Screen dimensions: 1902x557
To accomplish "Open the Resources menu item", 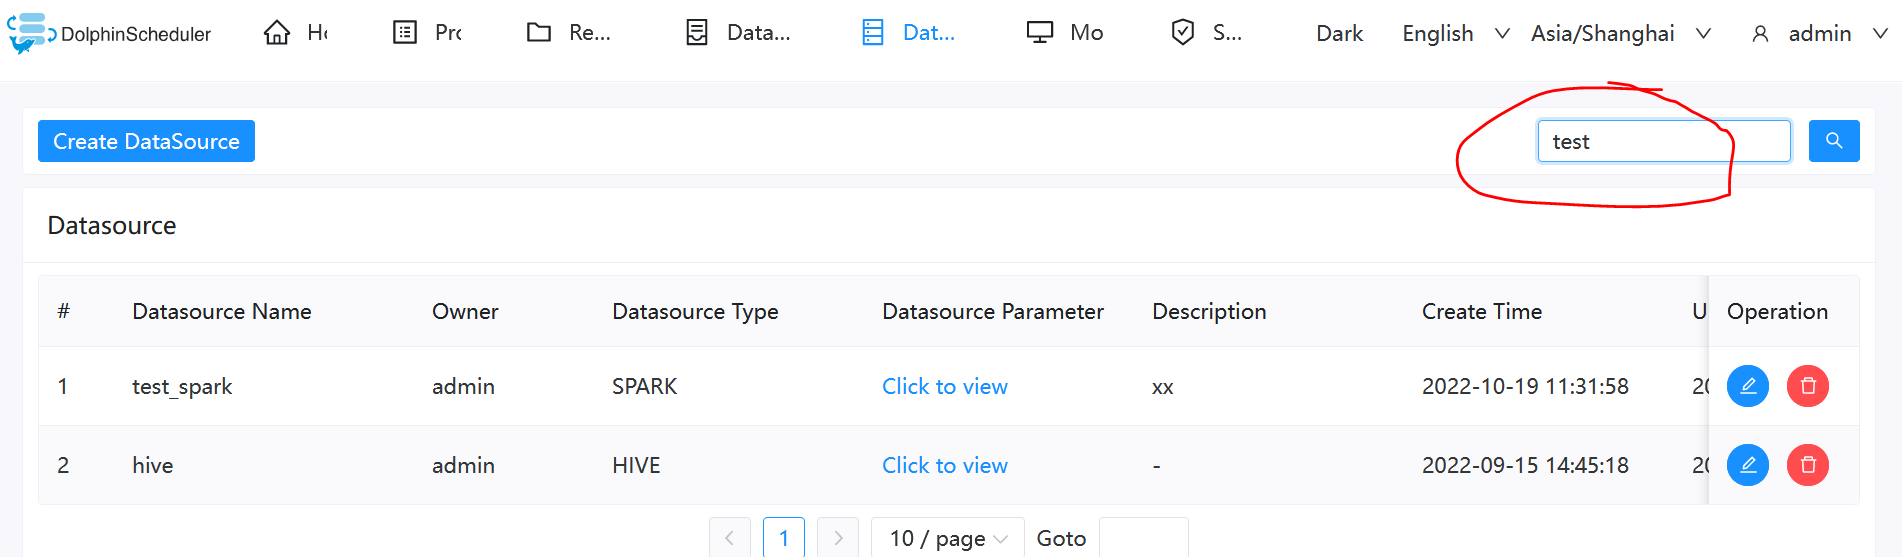I will coord(568,33).
